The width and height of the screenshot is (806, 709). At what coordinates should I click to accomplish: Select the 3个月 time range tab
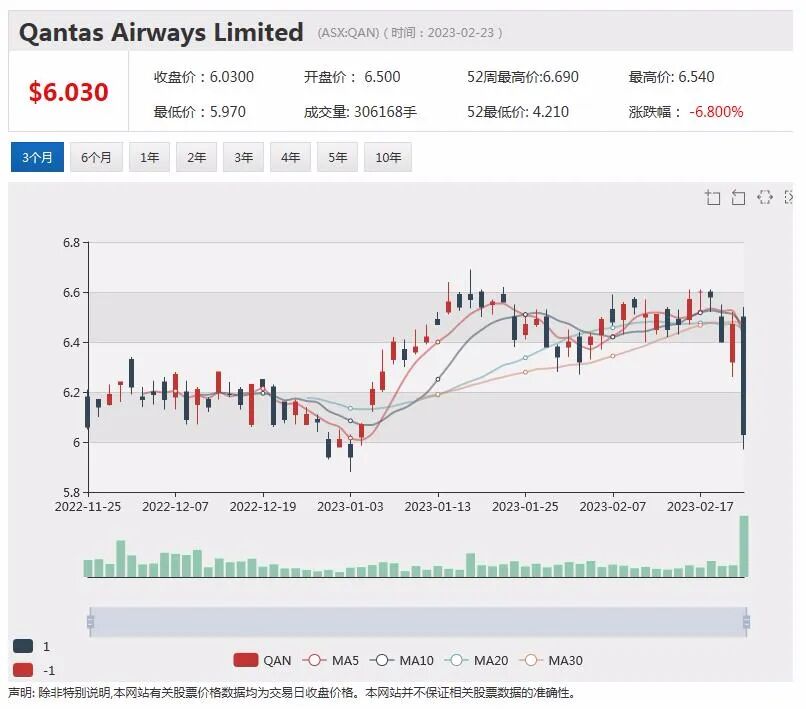point(37,157)
